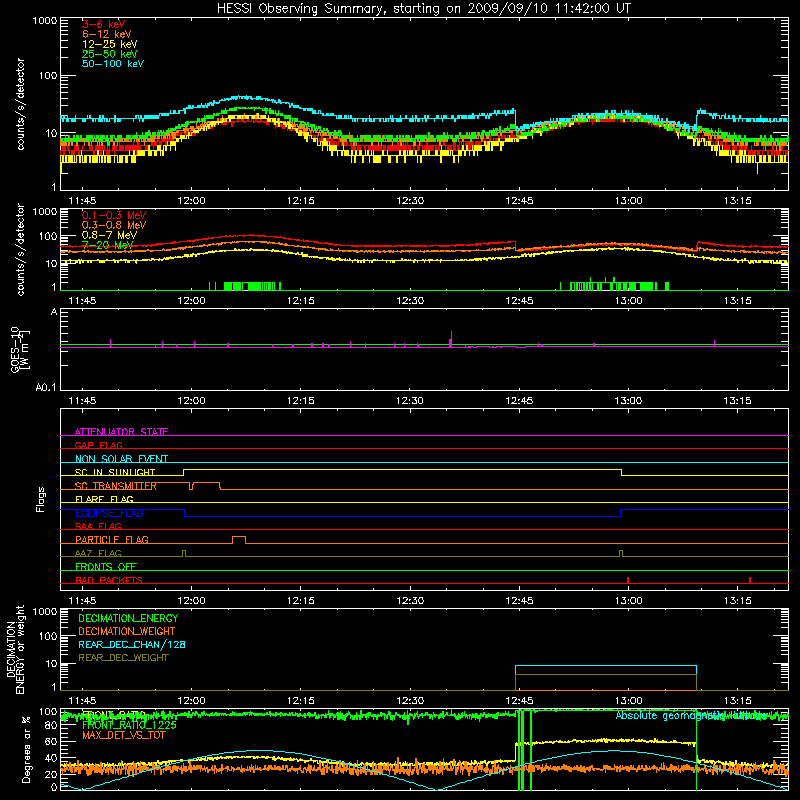Viewport: 800px width, 800px height.
Task: Click the GOES-10 axis label
Action: 20,349
